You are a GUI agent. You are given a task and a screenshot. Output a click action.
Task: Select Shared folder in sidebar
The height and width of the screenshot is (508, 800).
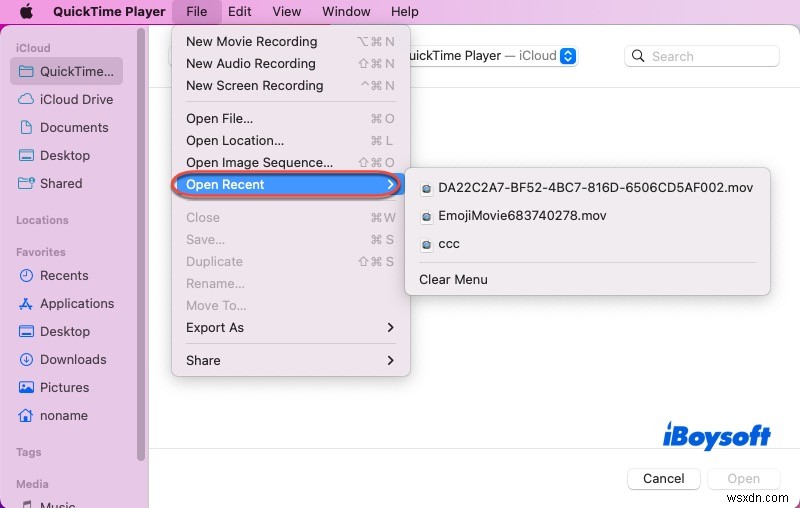66,184
